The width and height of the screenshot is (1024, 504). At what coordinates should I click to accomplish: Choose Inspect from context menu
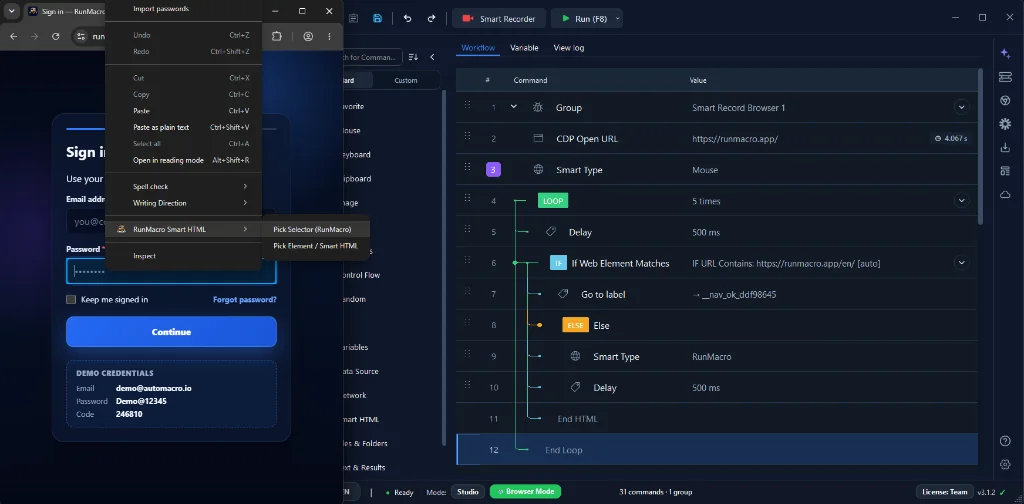click(184, 256)
